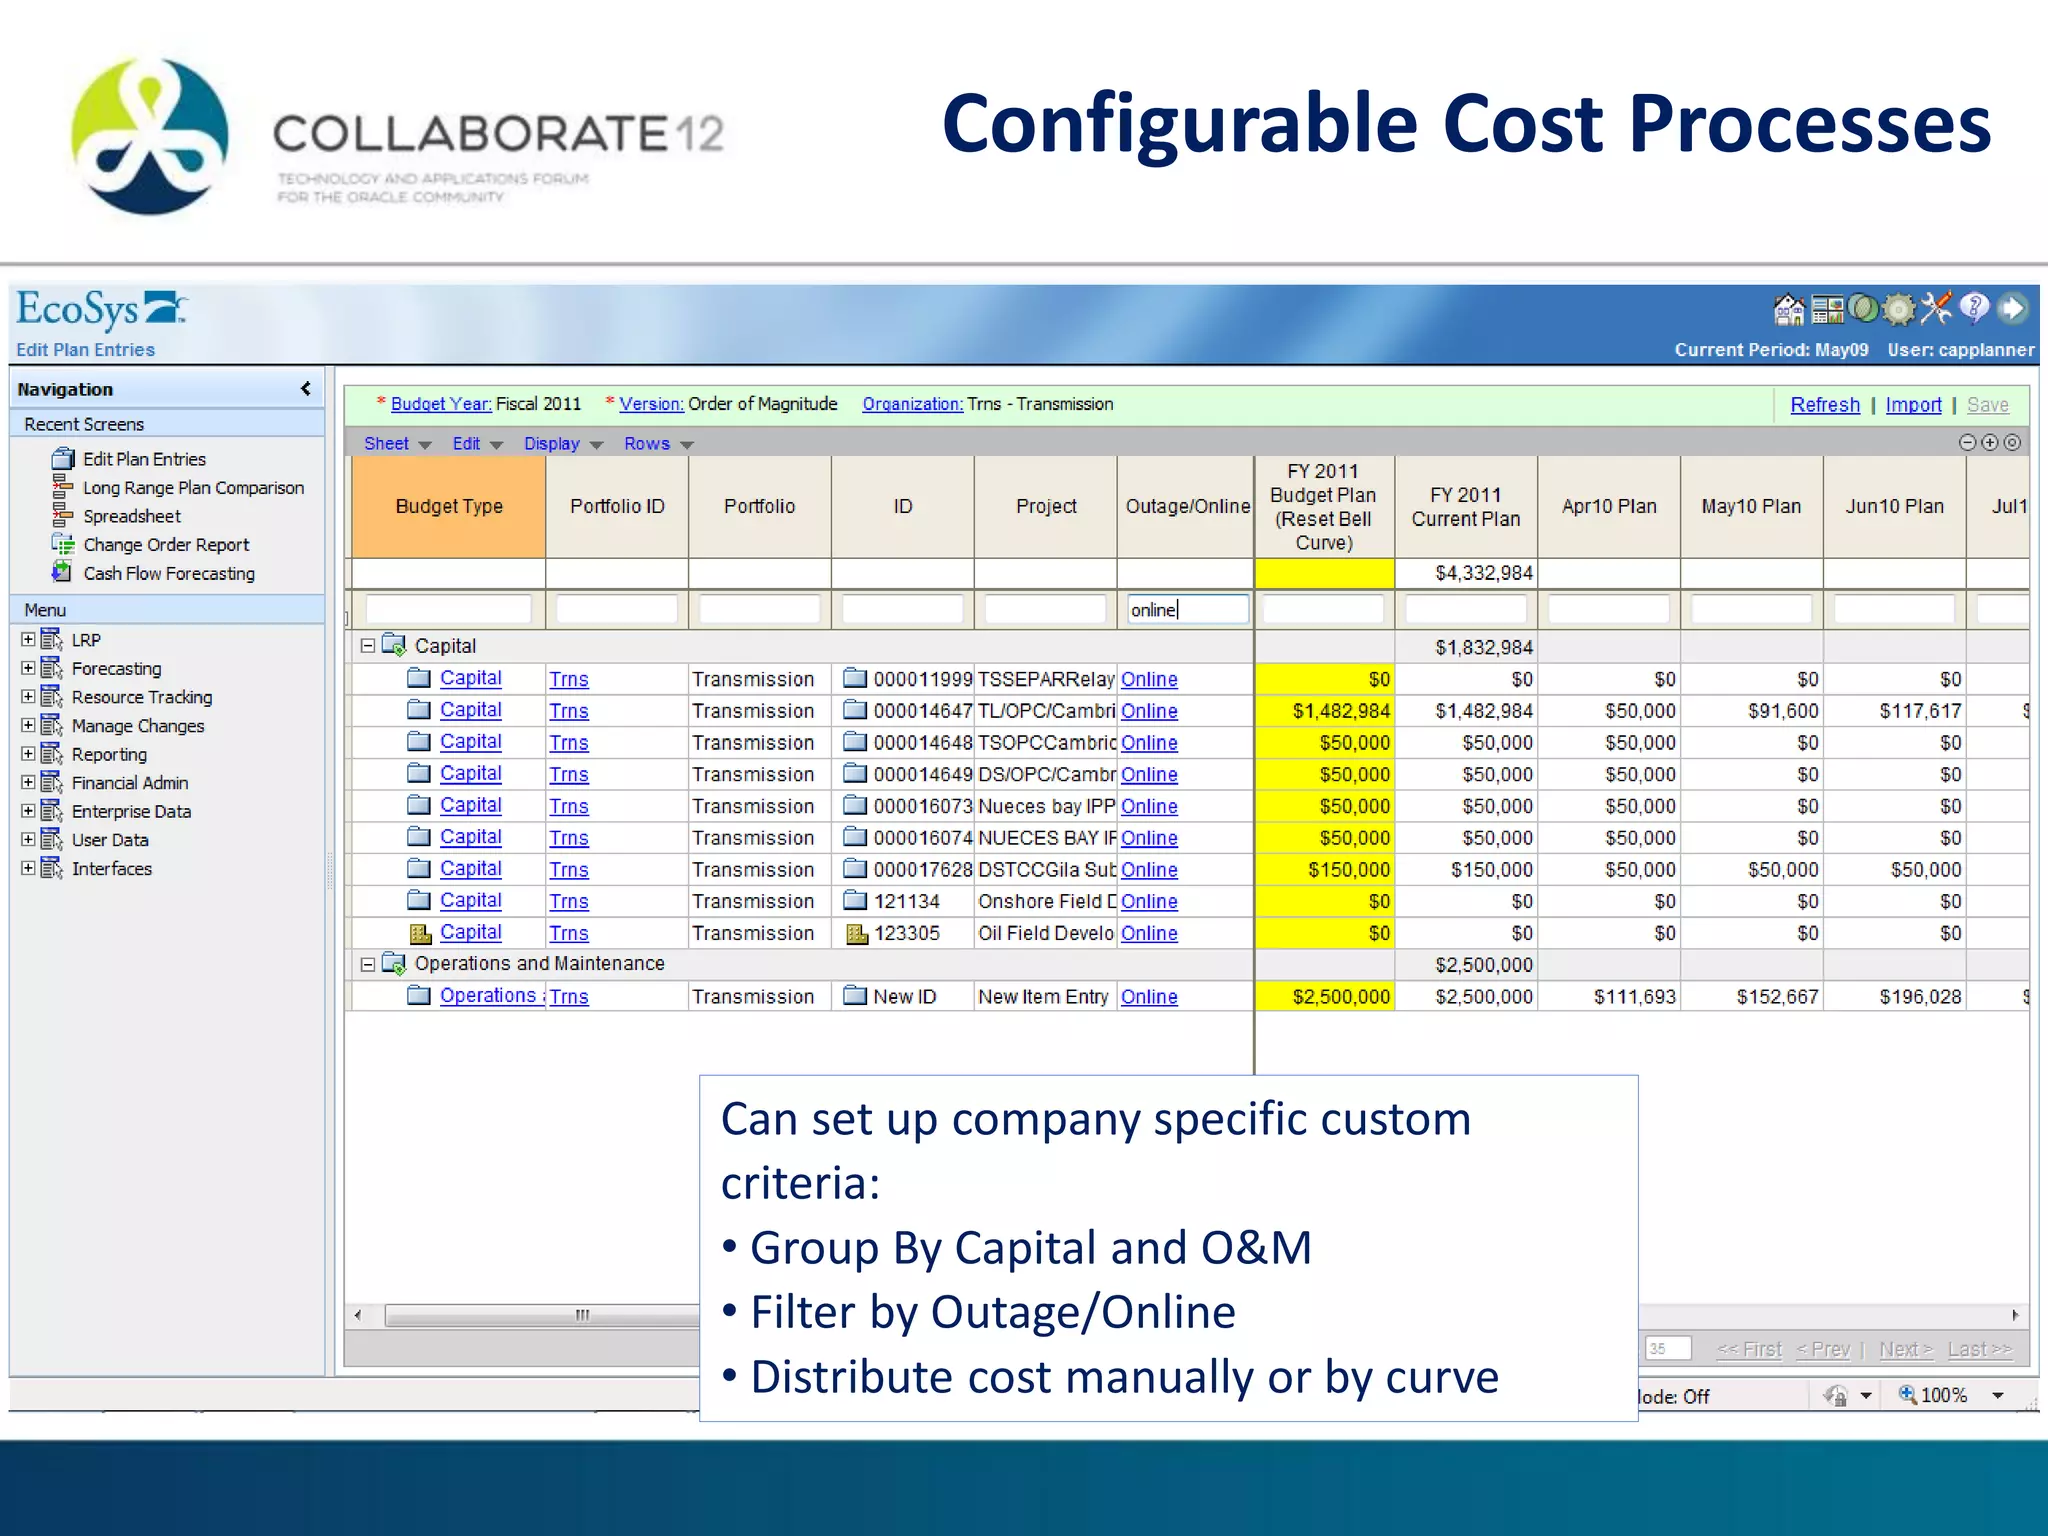Open the dashboard reports icon

(x=1827, y=310)
